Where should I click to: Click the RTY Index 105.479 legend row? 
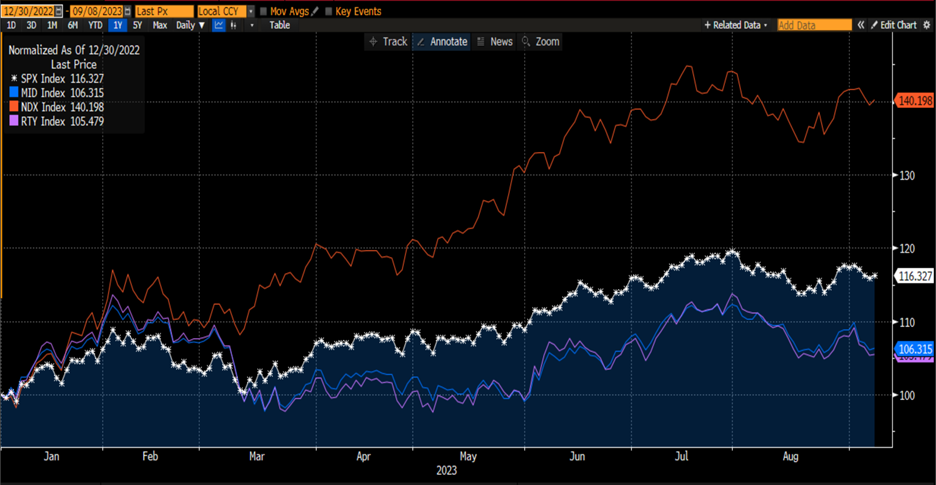pyautogui.click(x=57, y=121)
